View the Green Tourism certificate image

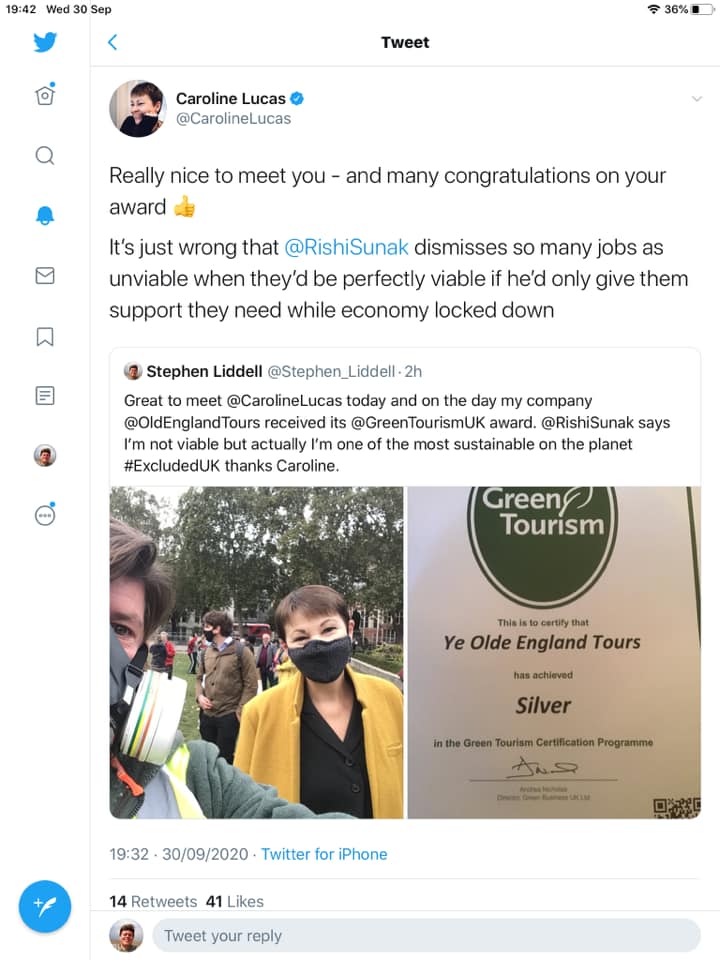click(x=554, y=652)
